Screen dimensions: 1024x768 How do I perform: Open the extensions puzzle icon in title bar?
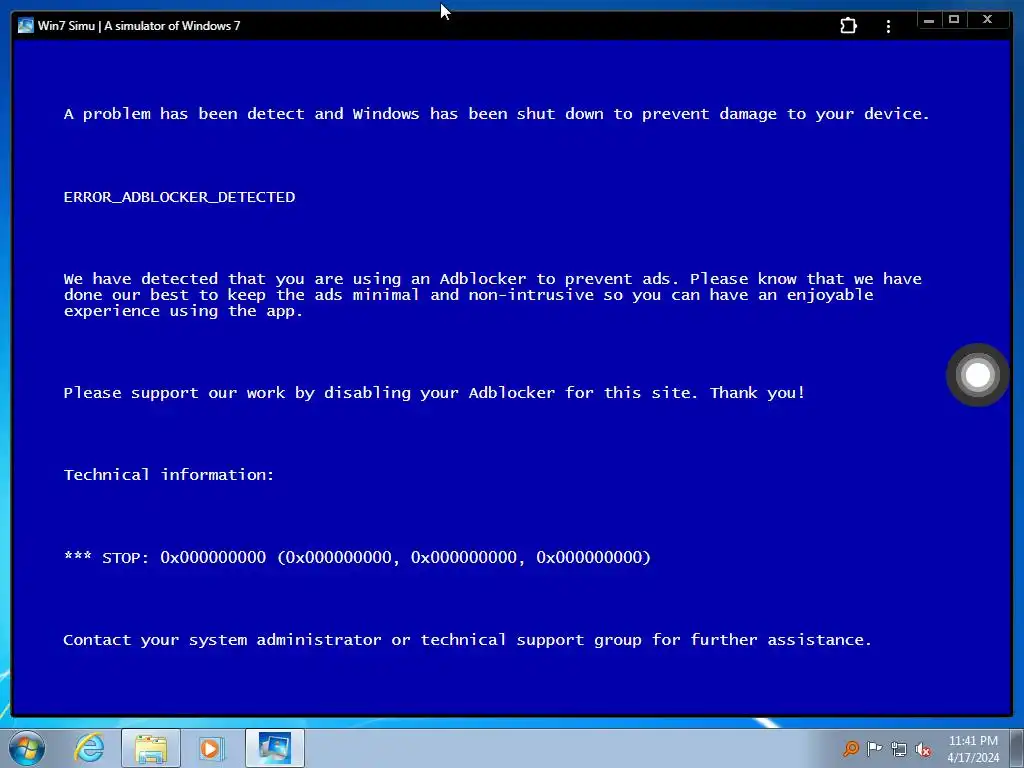pos(848,25)
